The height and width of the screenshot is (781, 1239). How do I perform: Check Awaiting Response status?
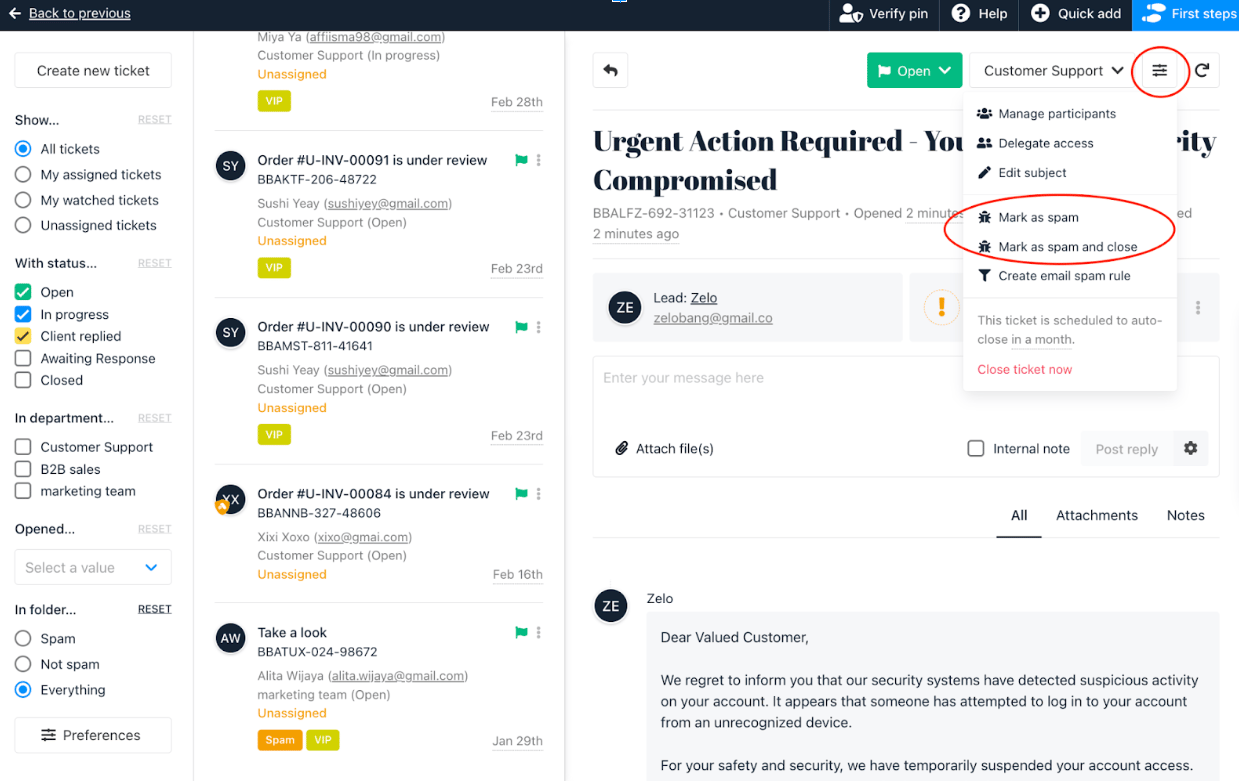tap(23, 358)
